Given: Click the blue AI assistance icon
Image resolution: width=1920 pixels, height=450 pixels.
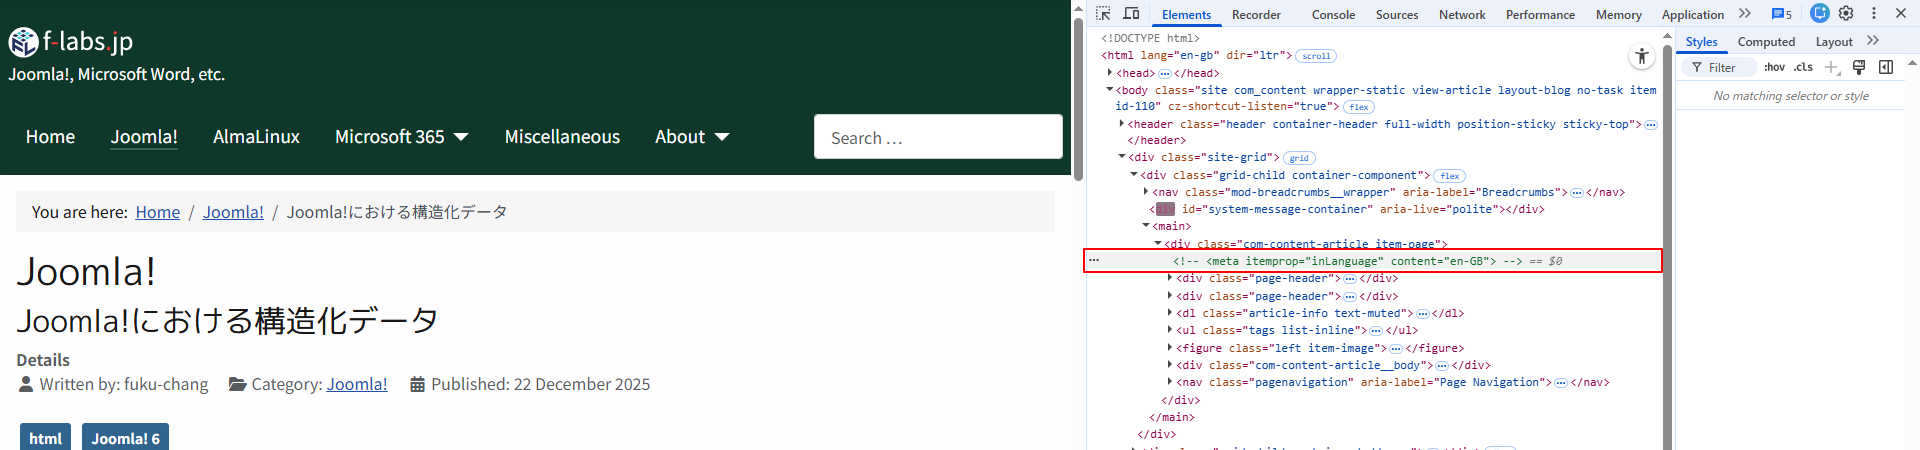Looking at the screenshot, I should 1820,14.
